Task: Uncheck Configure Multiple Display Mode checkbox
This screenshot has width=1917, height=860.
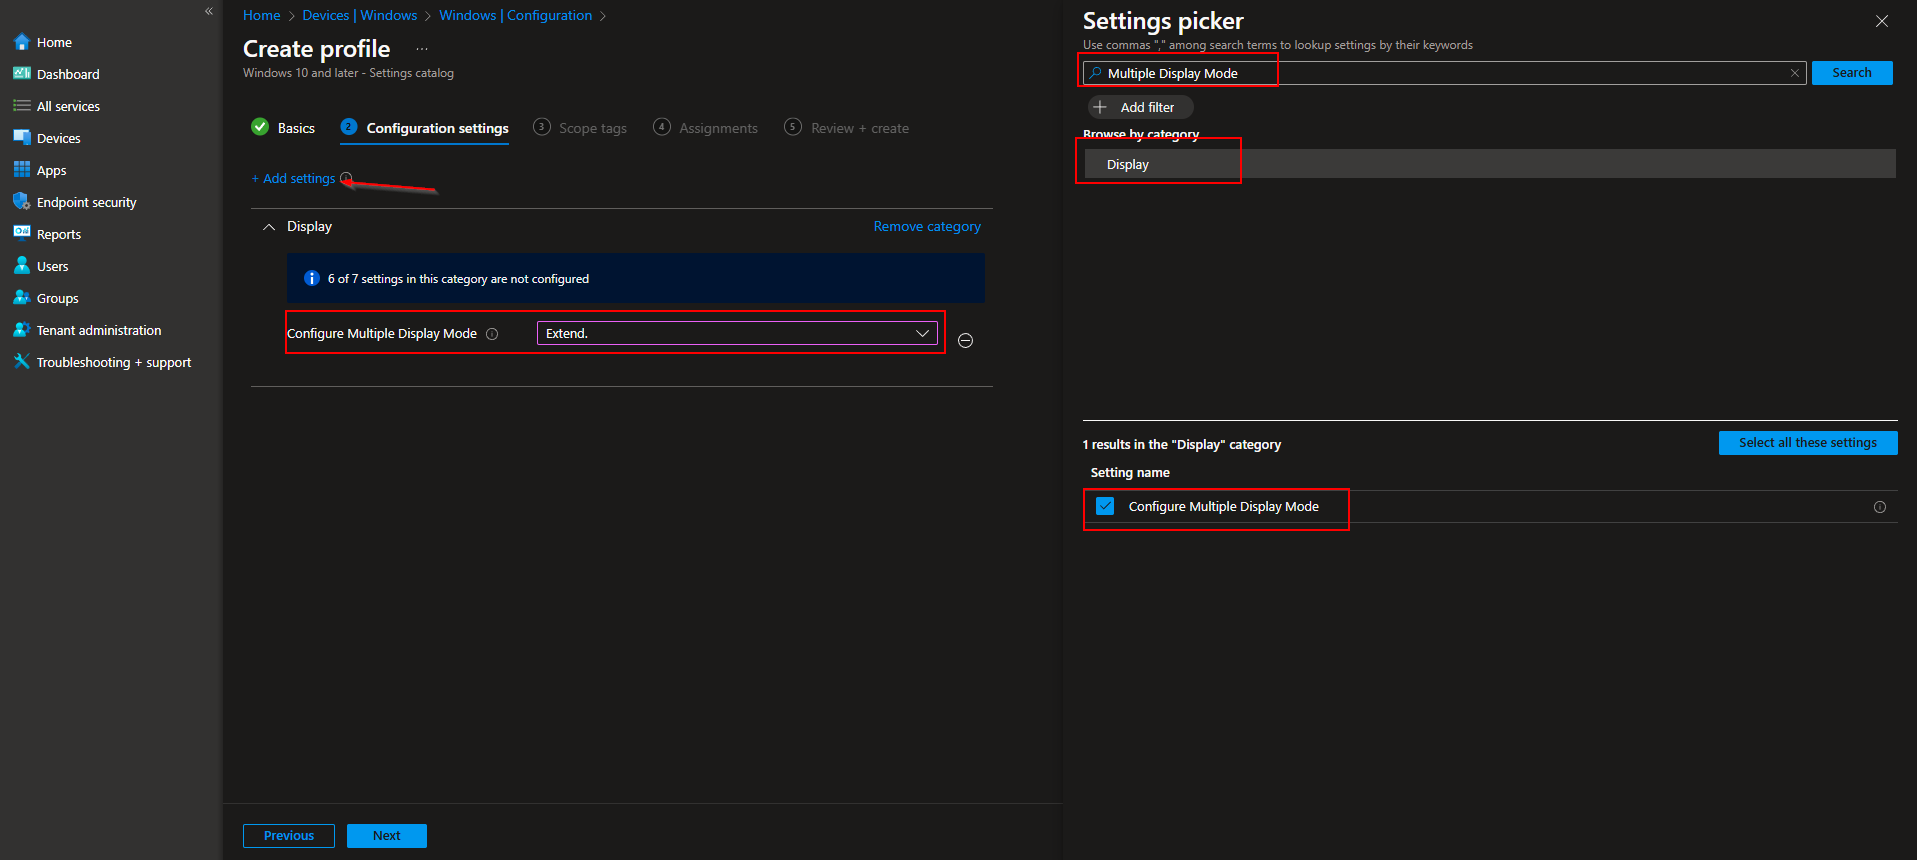Action: 1105,506
